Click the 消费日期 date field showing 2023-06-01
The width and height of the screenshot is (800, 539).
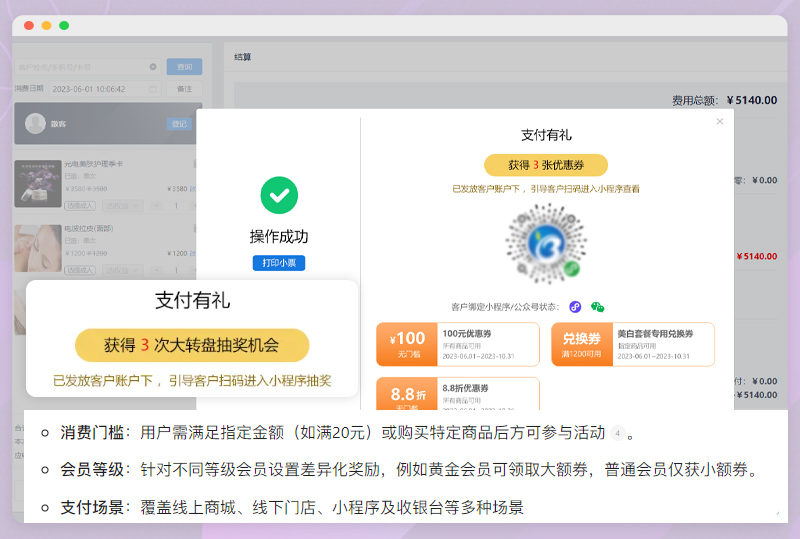(x=105, y=89)
